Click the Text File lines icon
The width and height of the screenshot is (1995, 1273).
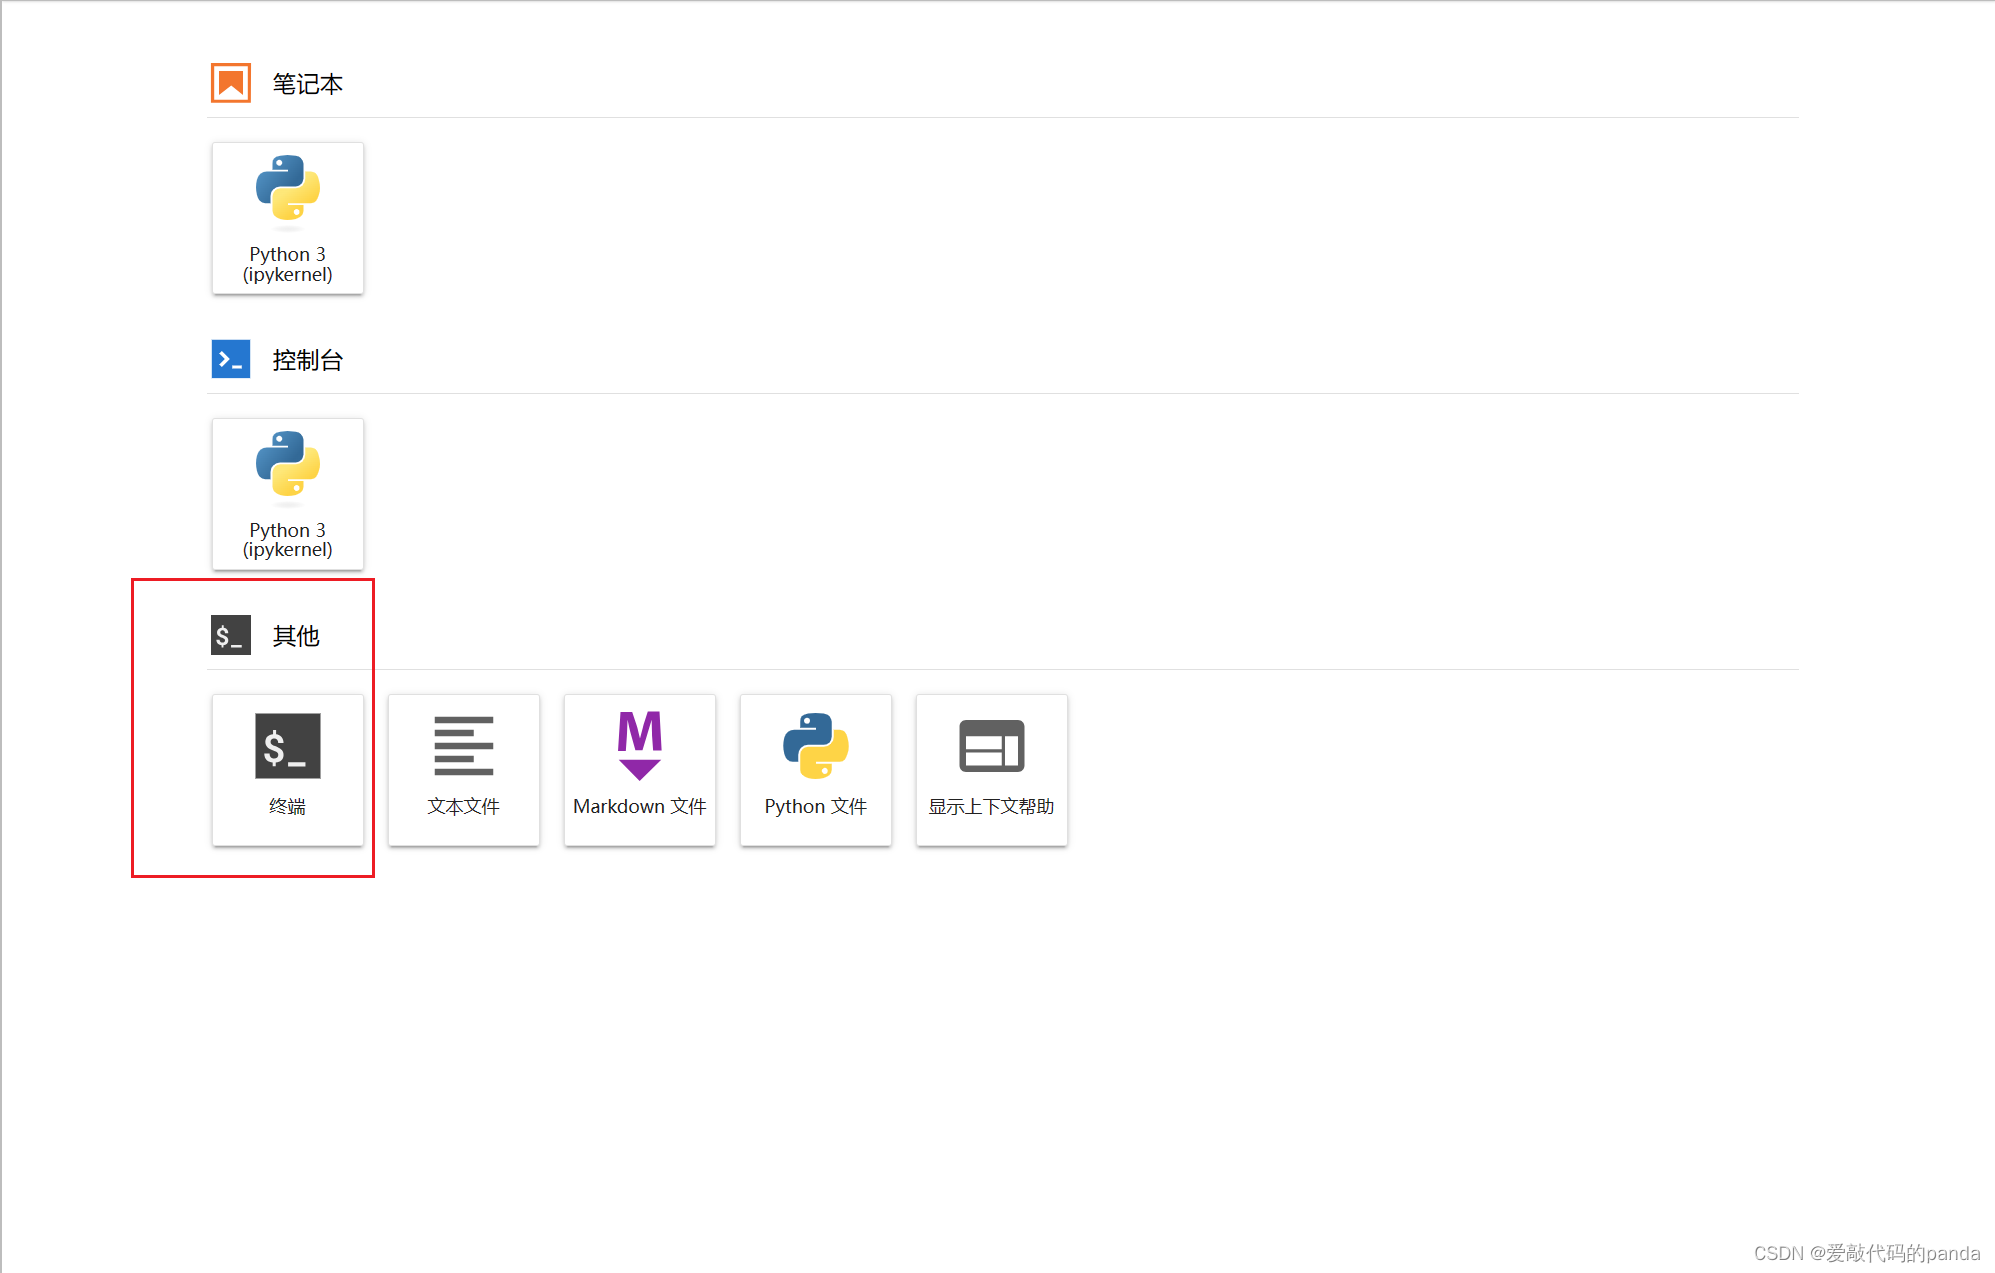click(x=463, y=746)
